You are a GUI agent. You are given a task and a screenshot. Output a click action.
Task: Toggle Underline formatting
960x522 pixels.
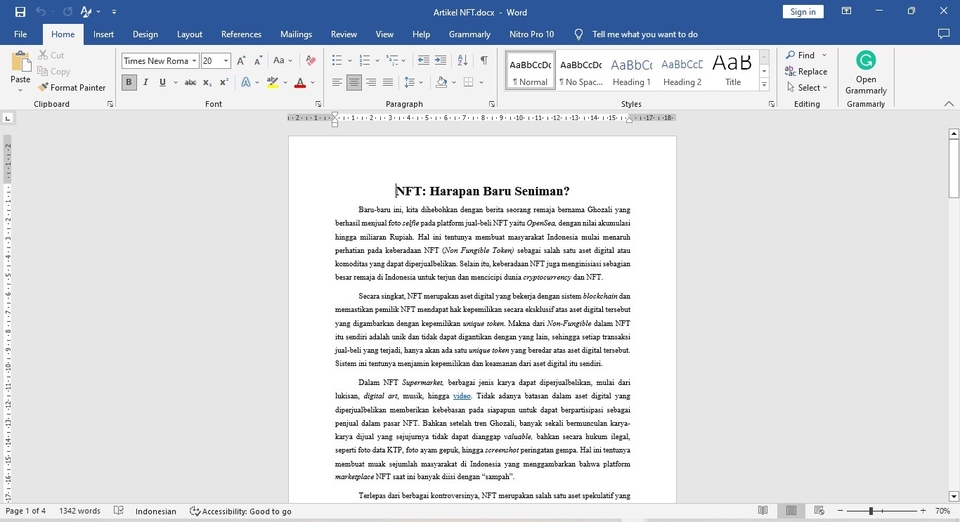click(162, 82)
